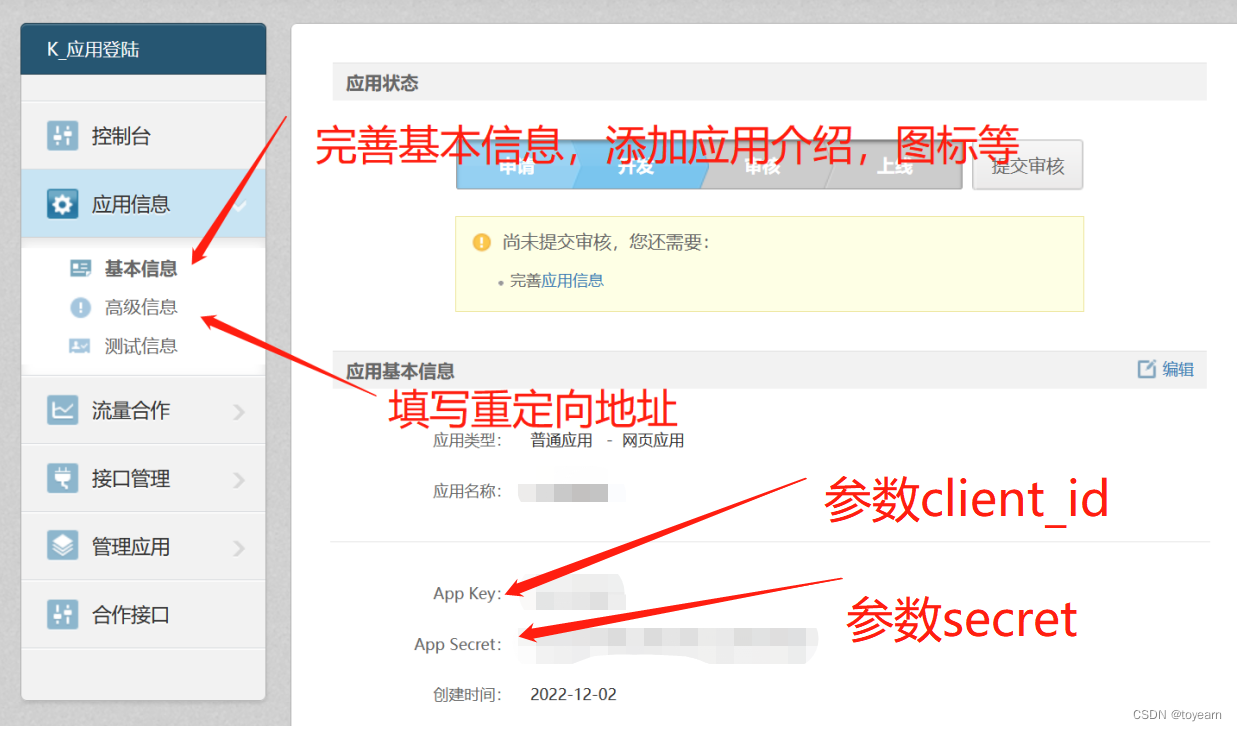Click the 流量合作 chart icon

click(62, 409)
